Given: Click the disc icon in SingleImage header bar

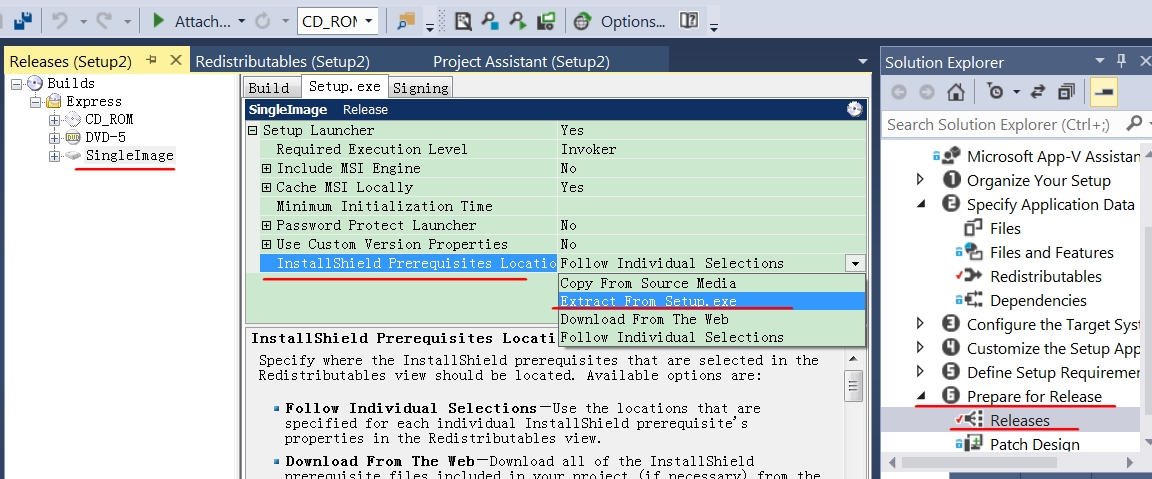Looking at the screenshot, I should tap(854, 109).
